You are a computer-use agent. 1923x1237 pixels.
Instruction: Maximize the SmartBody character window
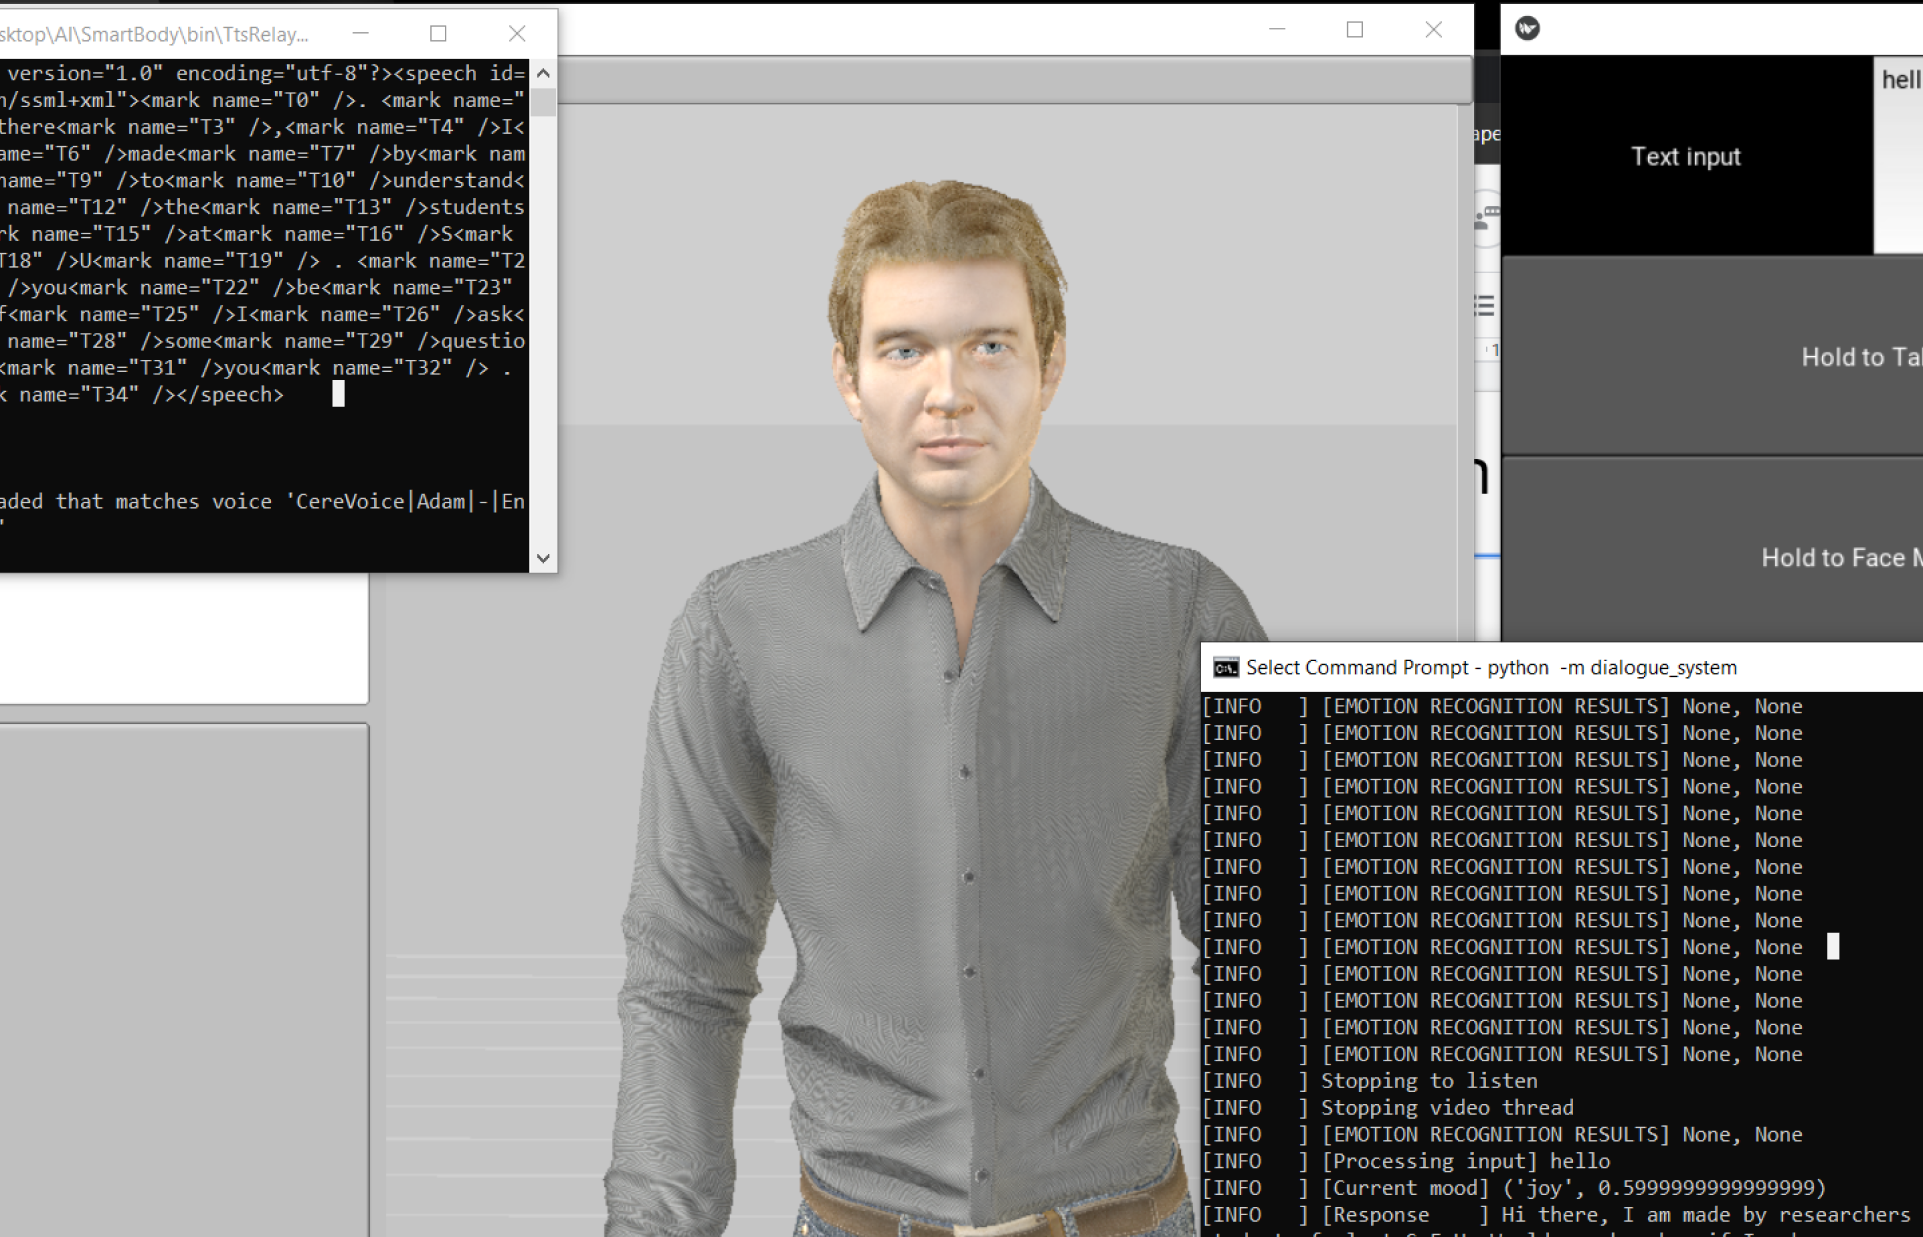pos(1355,30)
